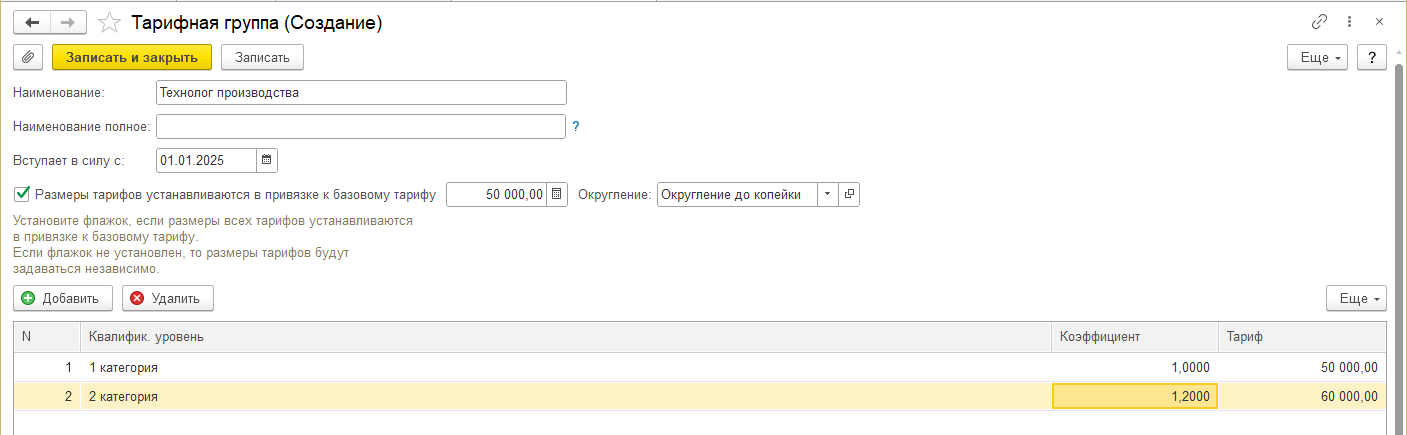Open rounding method form with open icon
The height and width of the screenshot is (435, 1407).
tap(850, 194)
